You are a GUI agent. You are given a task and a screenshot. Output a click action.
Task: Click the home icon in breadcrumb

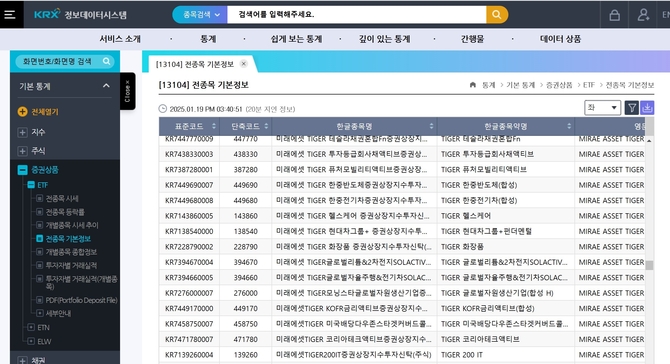pyautogui.click(x=473, y=85)
